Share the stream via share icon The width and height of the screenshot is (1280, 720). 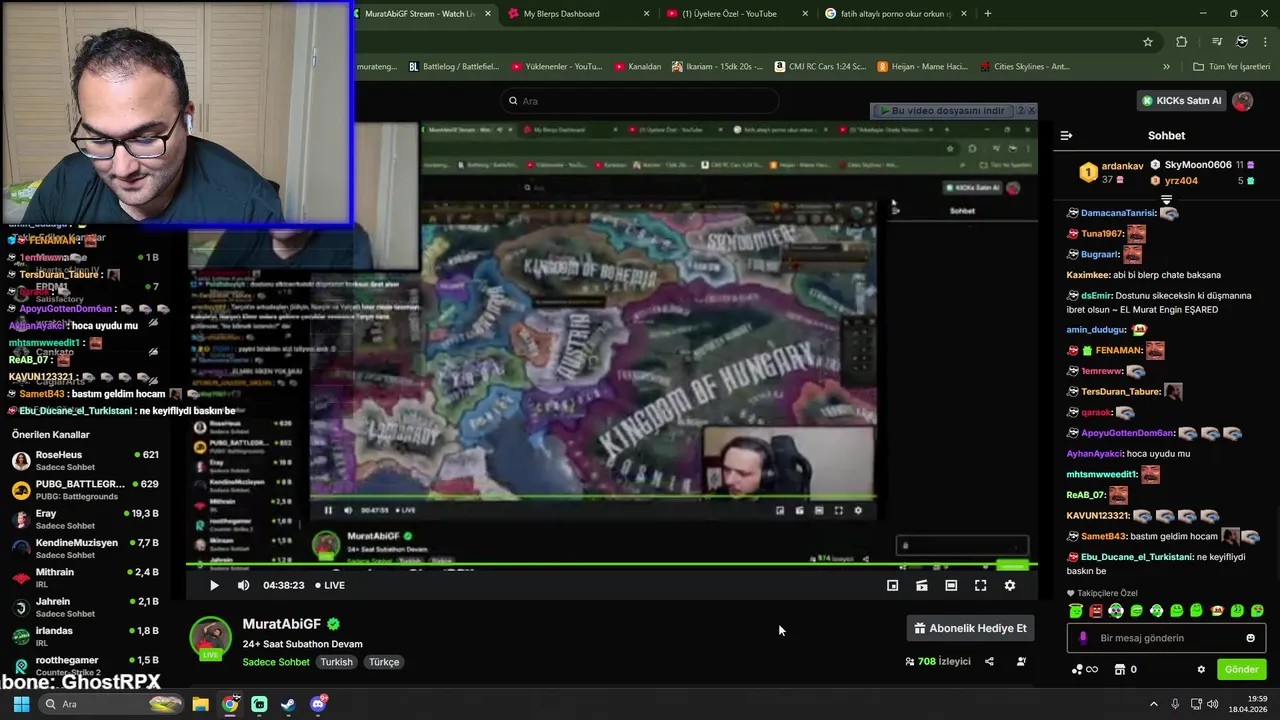(x=989, y=661)
